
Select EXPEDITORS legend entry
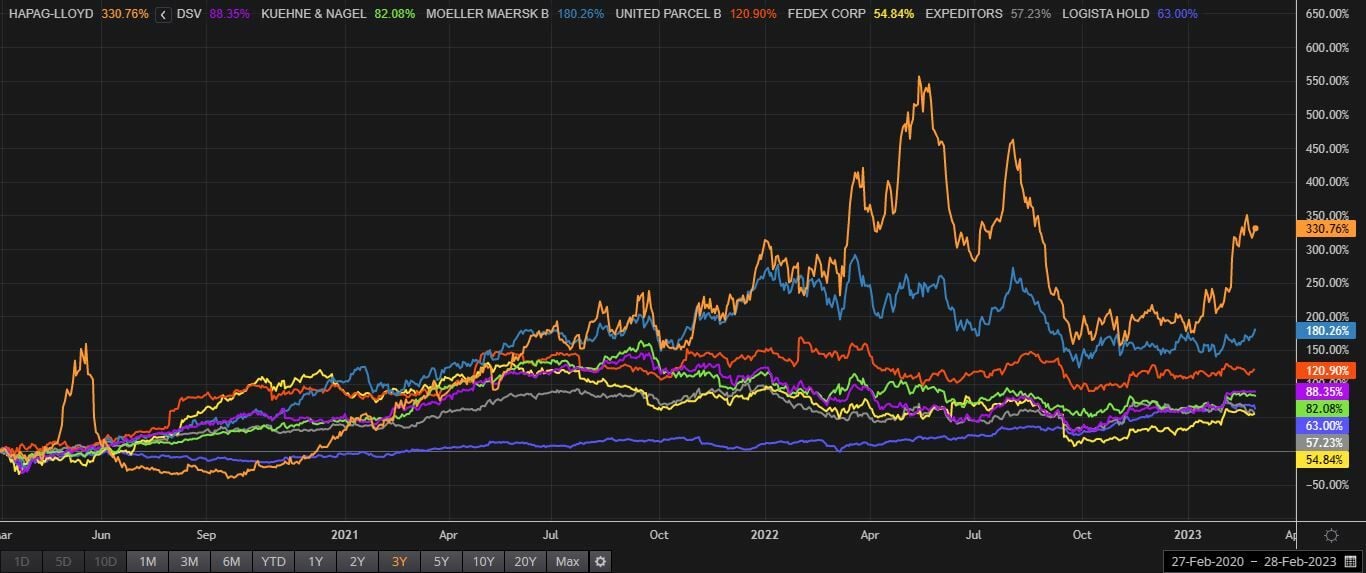click(963, 15)
